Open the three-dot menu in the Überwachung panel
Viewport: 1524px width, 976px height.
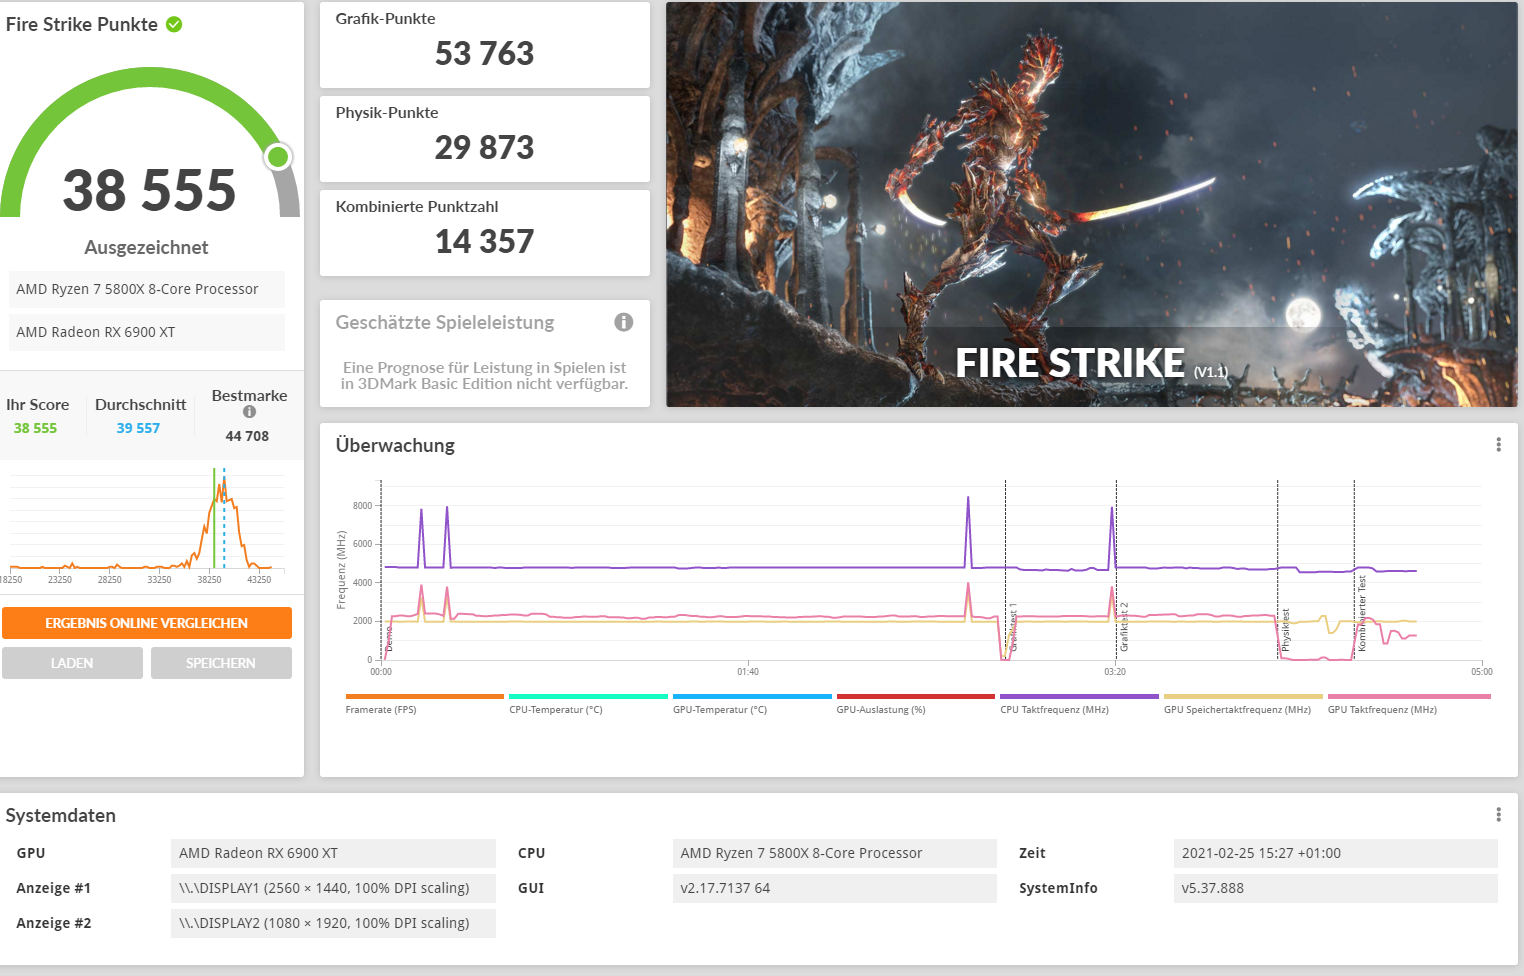coord(1498,445)
